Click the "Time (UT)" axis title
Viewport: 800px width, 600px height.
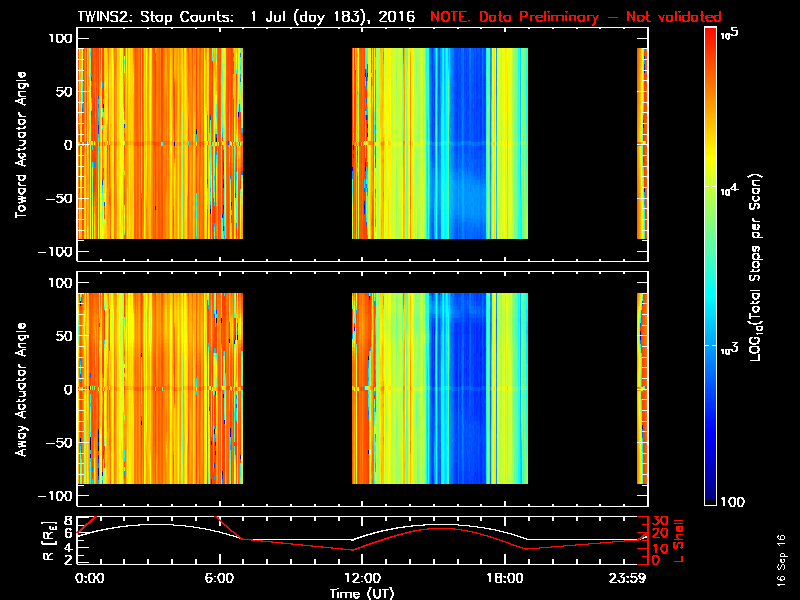click(x=362, y=593)
